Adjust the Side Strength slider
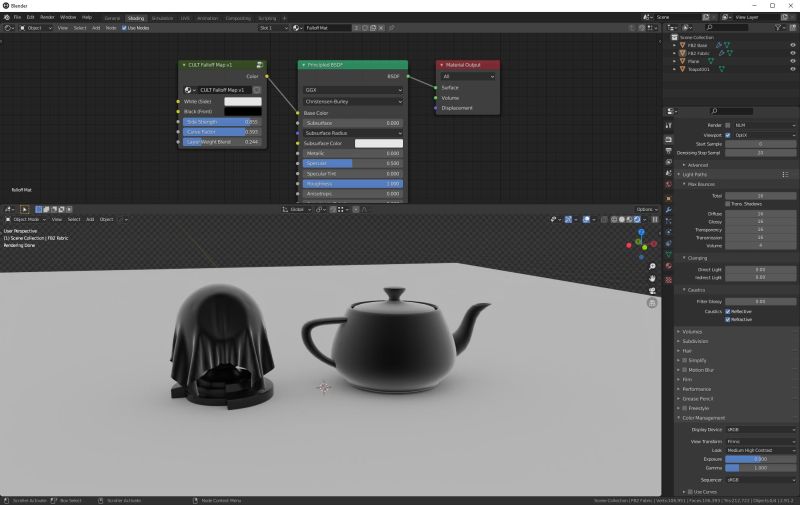 222,122
